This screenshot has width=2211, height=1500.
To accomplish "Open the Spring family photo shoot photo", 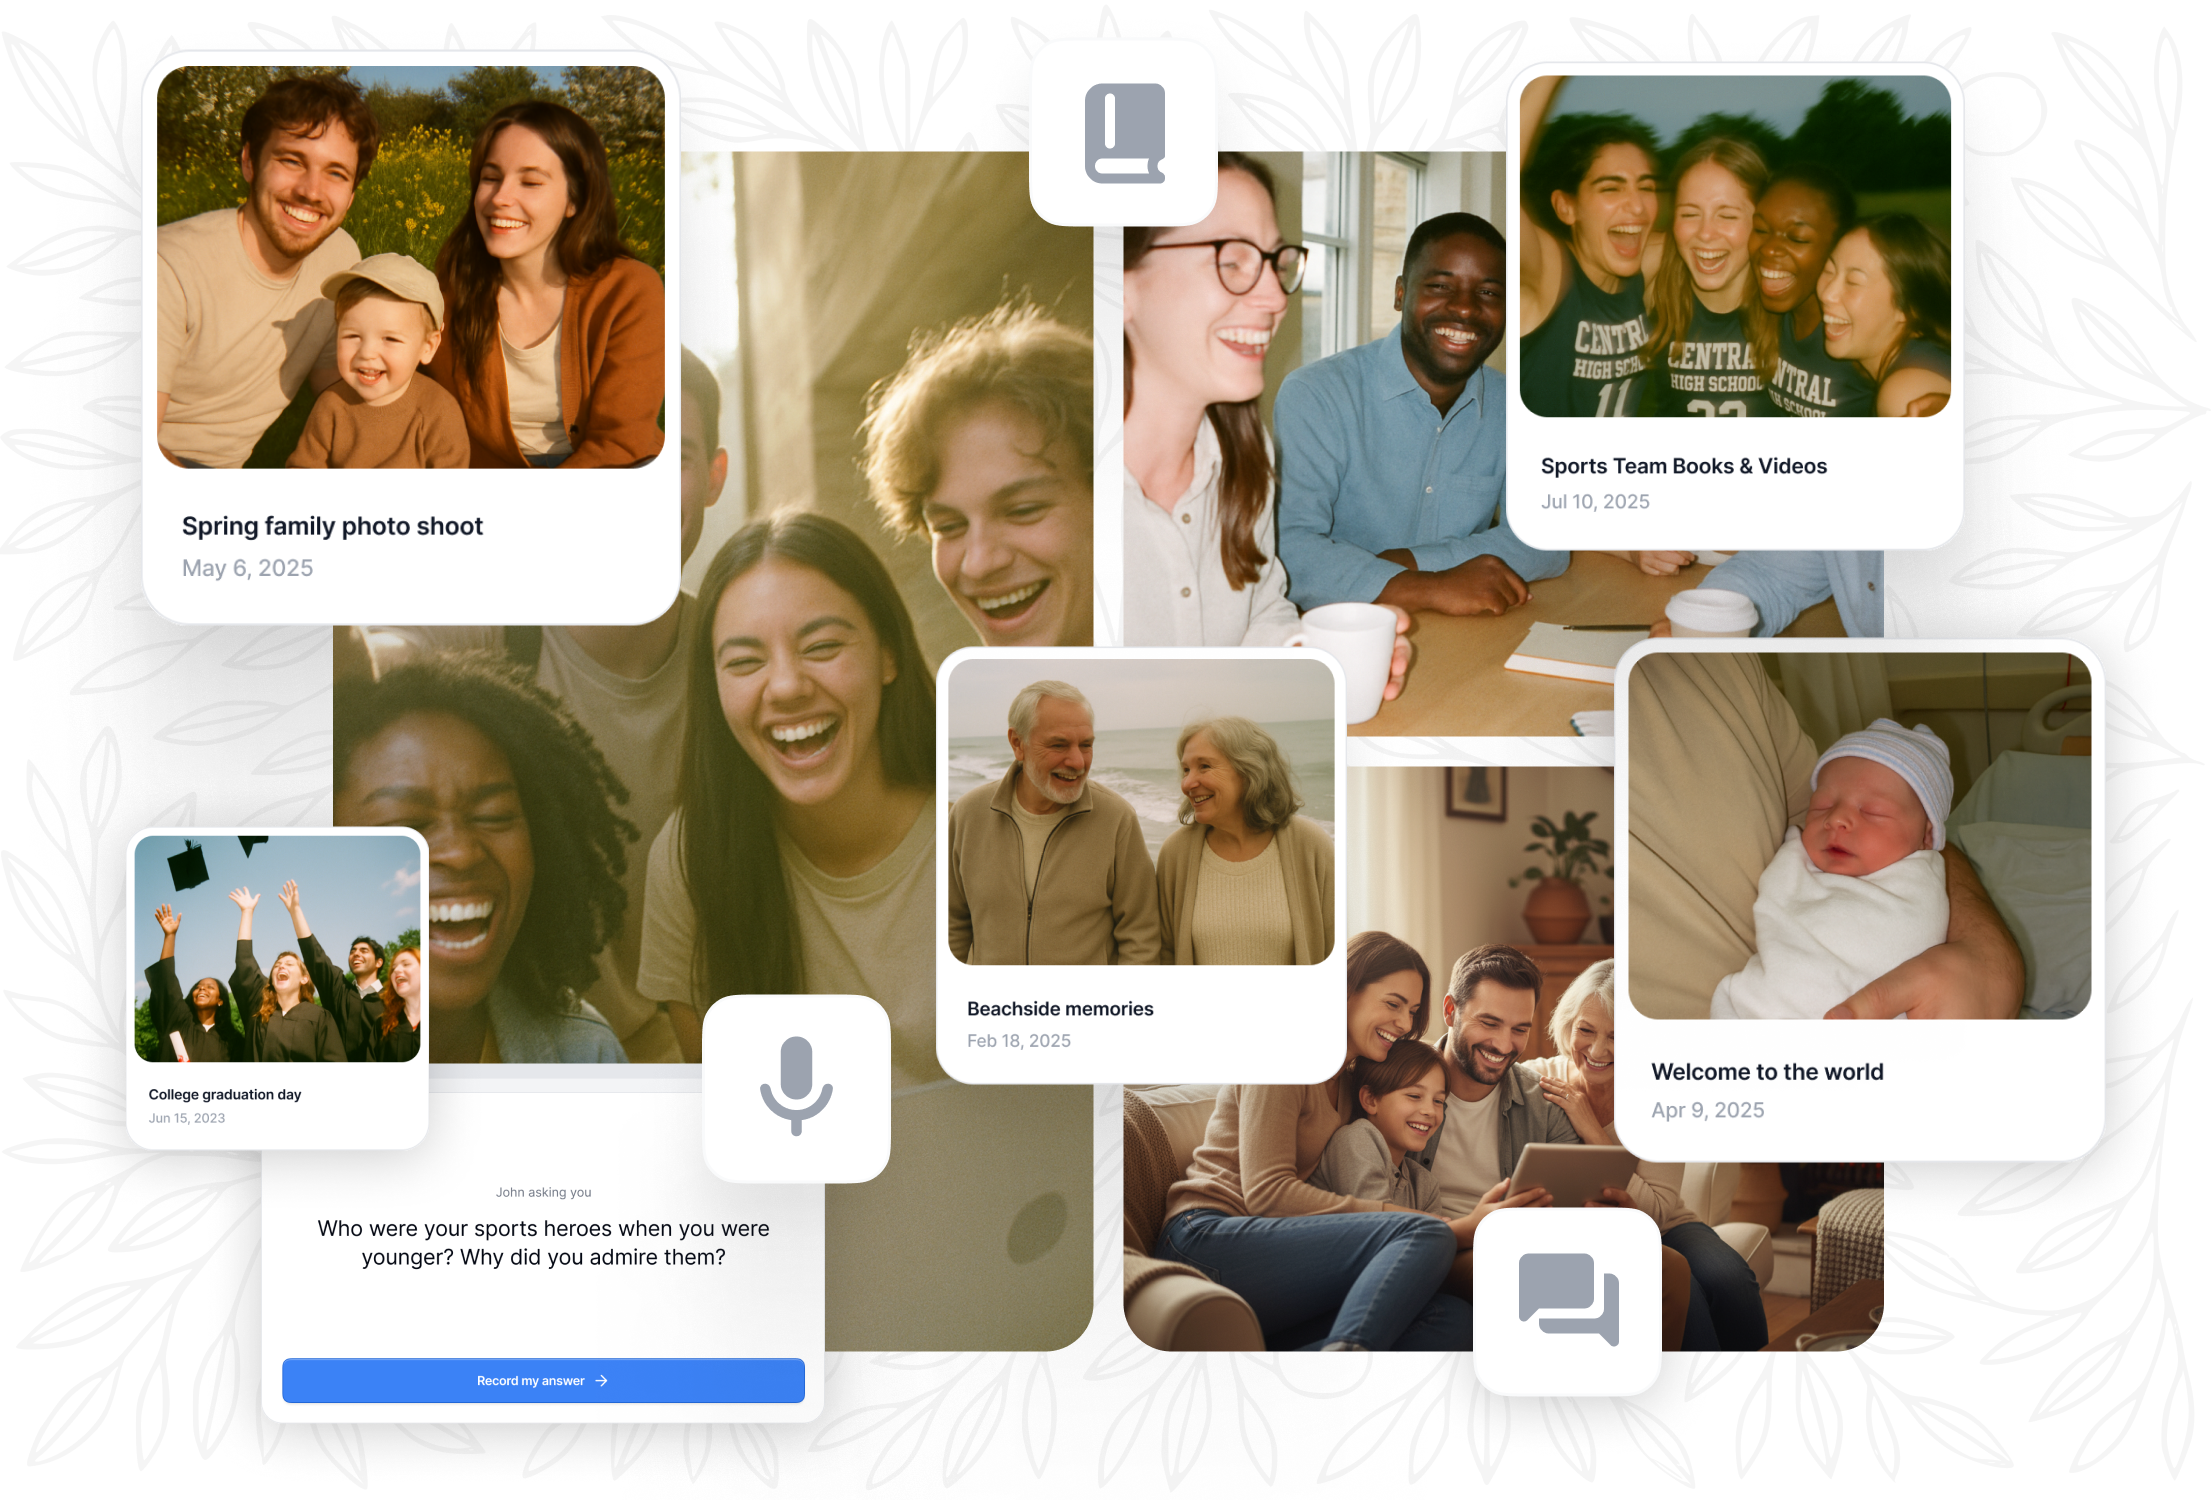I will (410, 267).
